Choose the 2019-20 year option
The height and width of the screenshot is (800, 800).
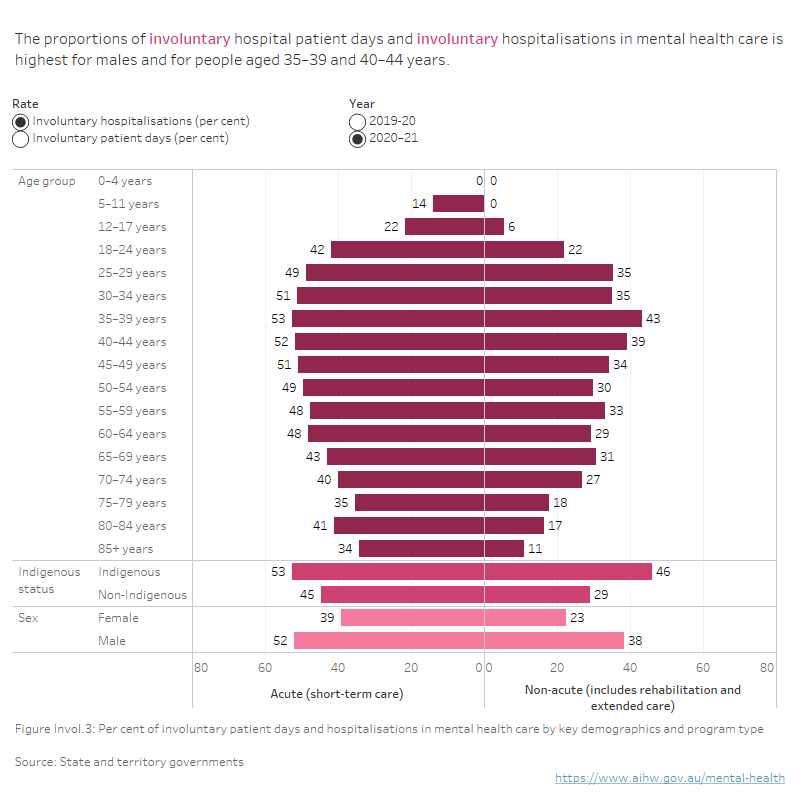click(x=357, y=121)
